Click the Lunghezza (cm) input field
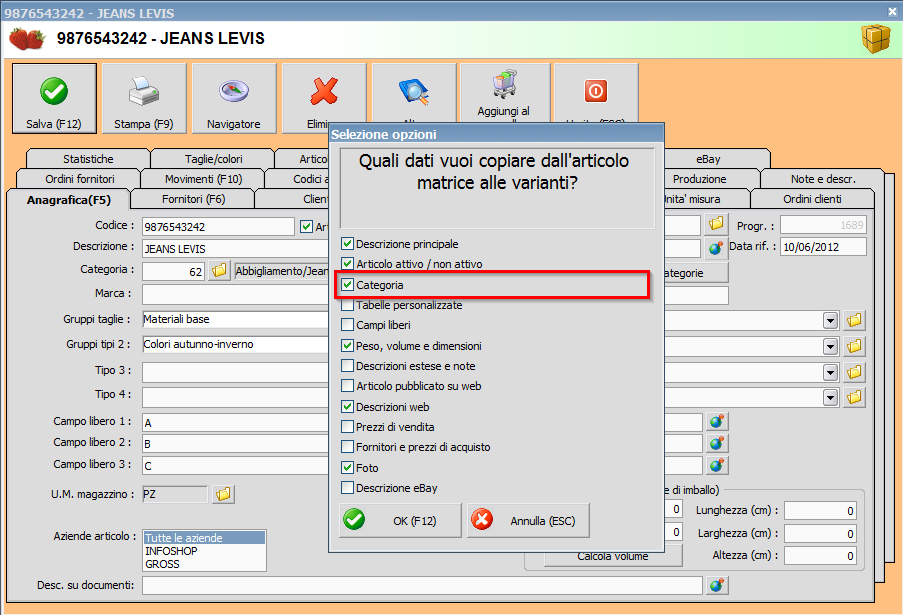Screen dimensions: 903x615 click(820, 511)
